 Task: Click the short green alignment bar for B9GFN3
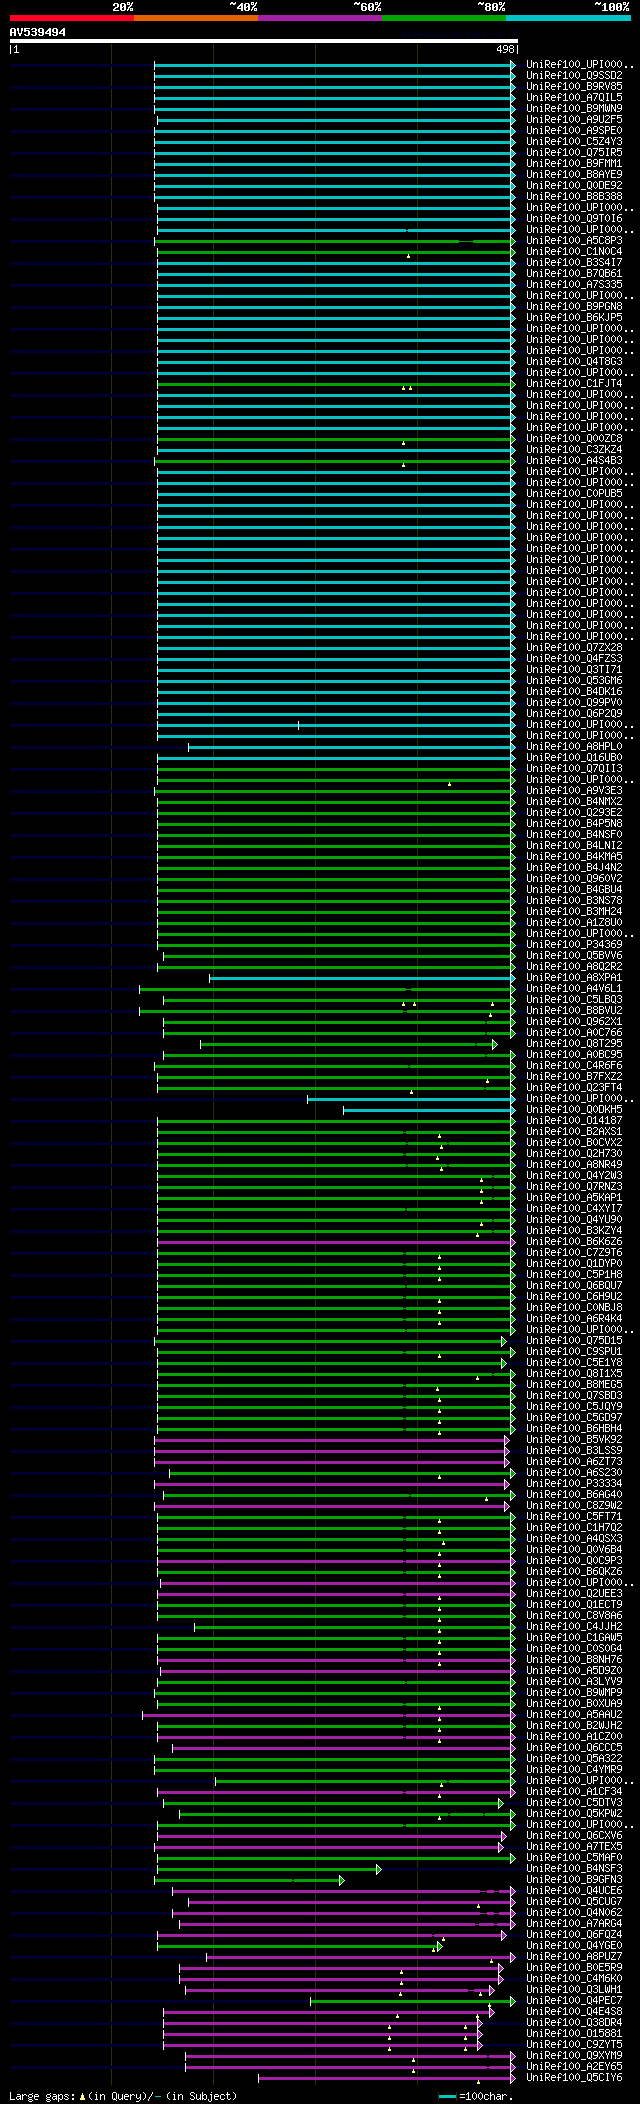[248, 1880]
